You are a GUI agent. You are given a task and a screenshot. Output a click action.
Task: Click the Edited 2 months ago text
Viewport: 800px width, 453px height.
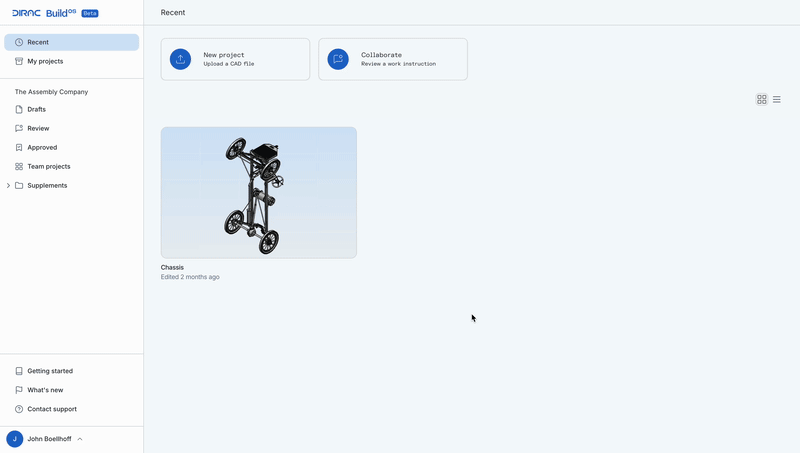point(190,277)
